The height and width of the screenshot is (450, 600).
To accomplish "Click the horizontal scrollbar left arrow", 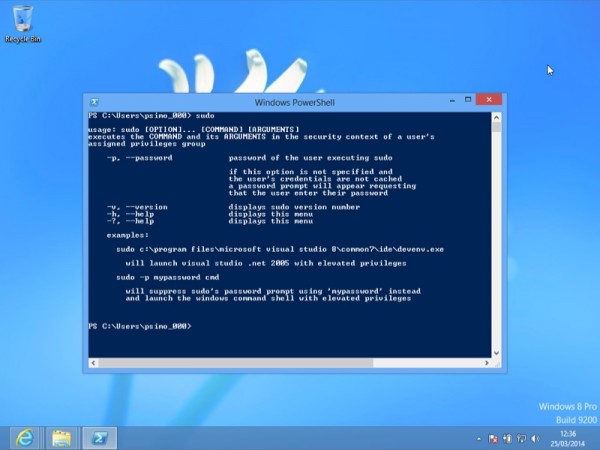I will click(x=93, y=363).
